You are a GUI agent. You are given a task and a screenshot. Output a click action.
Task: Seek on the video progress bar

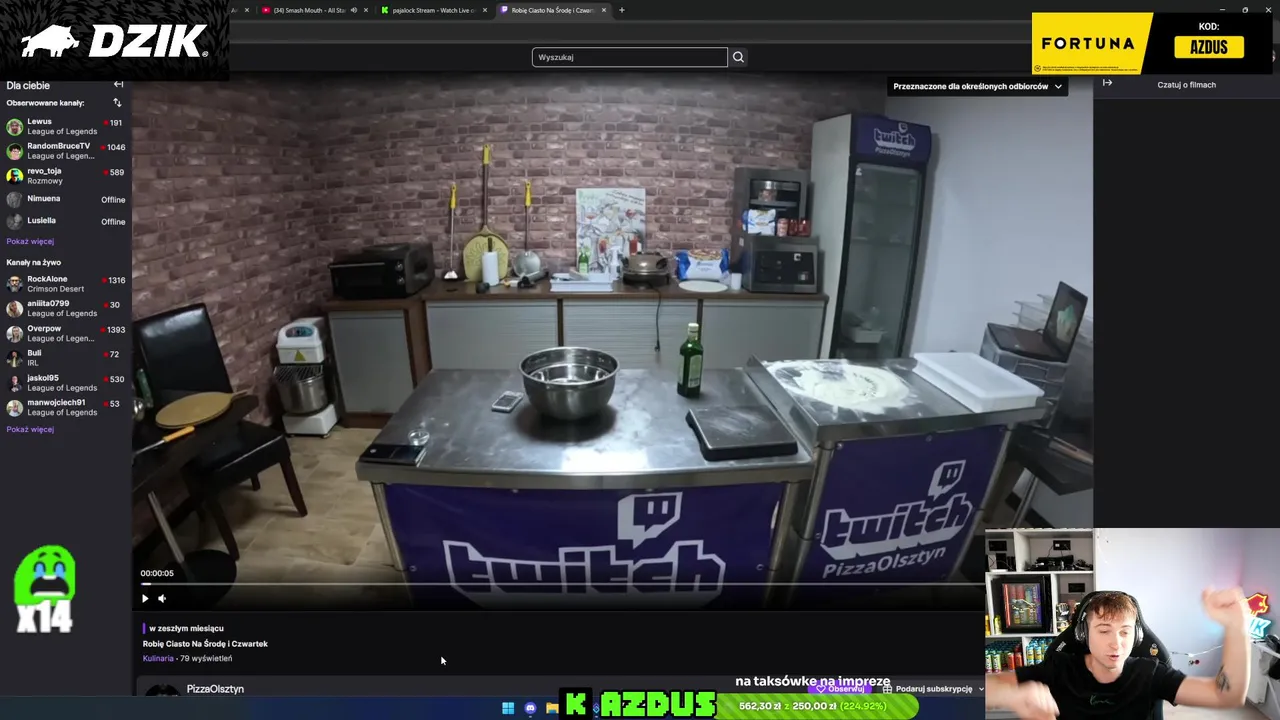click(562, 584)
